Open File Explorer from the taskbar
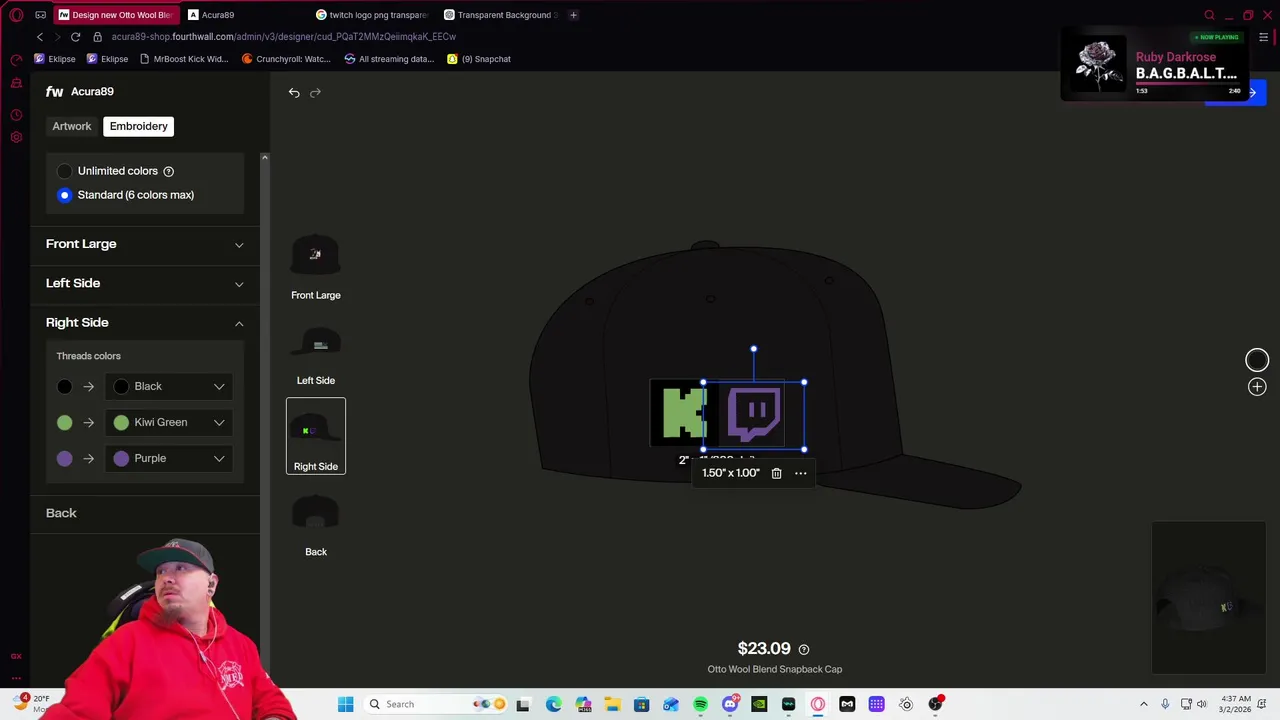Screen dimensions: 1280x720 click(x=612, y=704)
